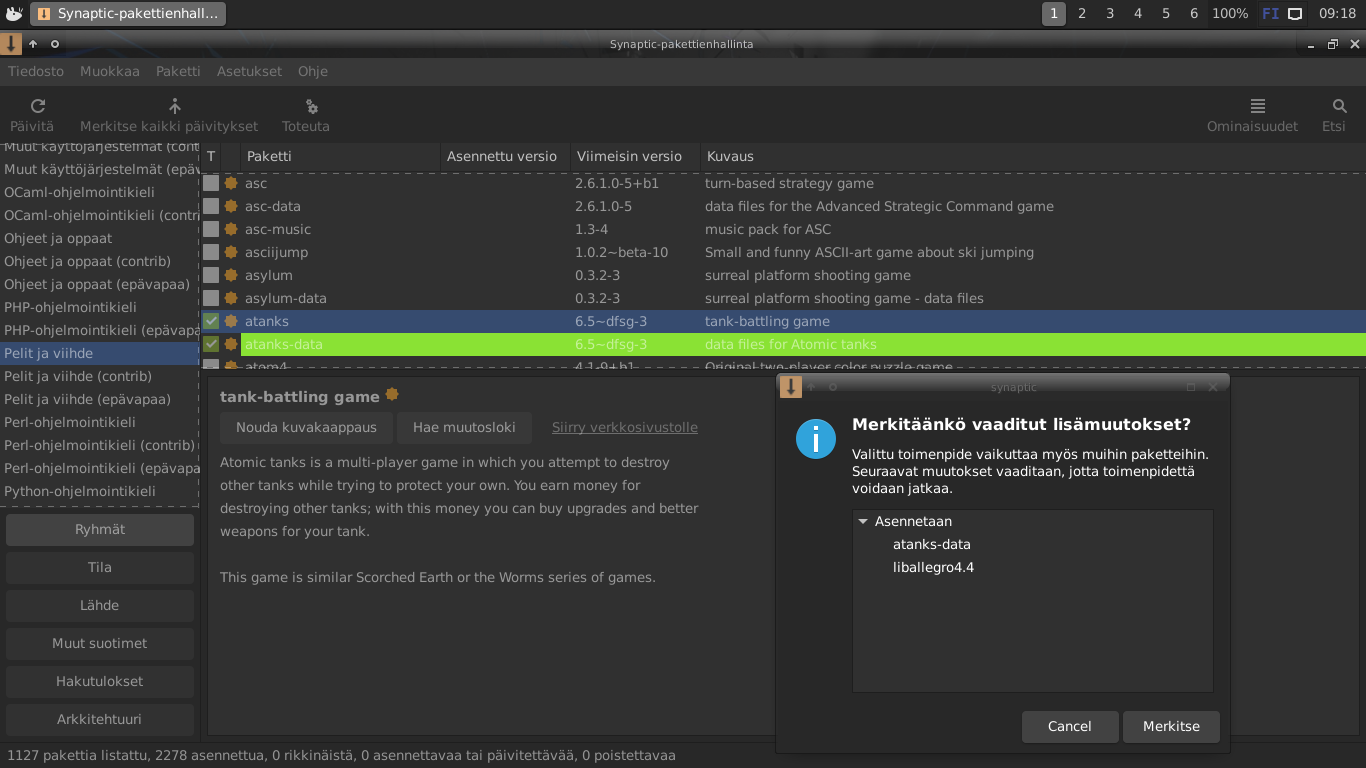Click the keyboard layout FI indicator

[x=1270, y=14]
